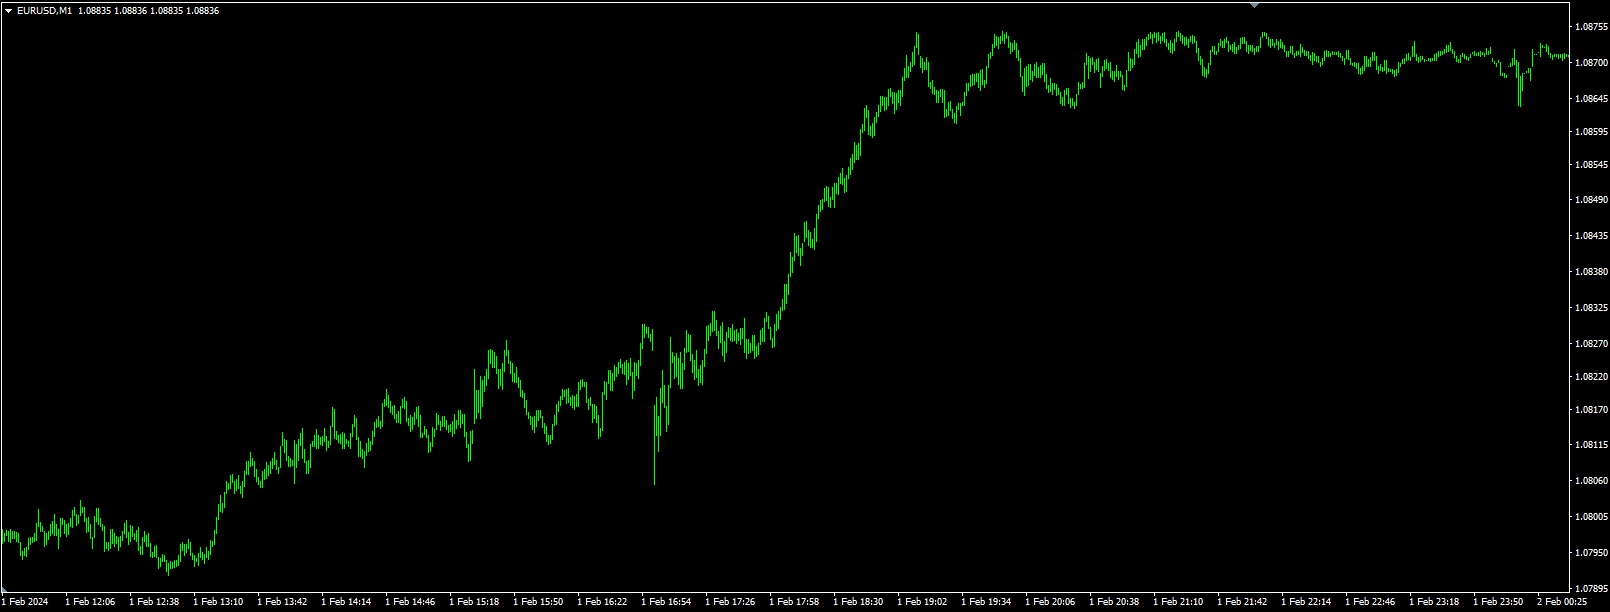This screenshot has height=612, width=1610.
Task: Click the 1.08645 price label
Action: [1590, 99]
